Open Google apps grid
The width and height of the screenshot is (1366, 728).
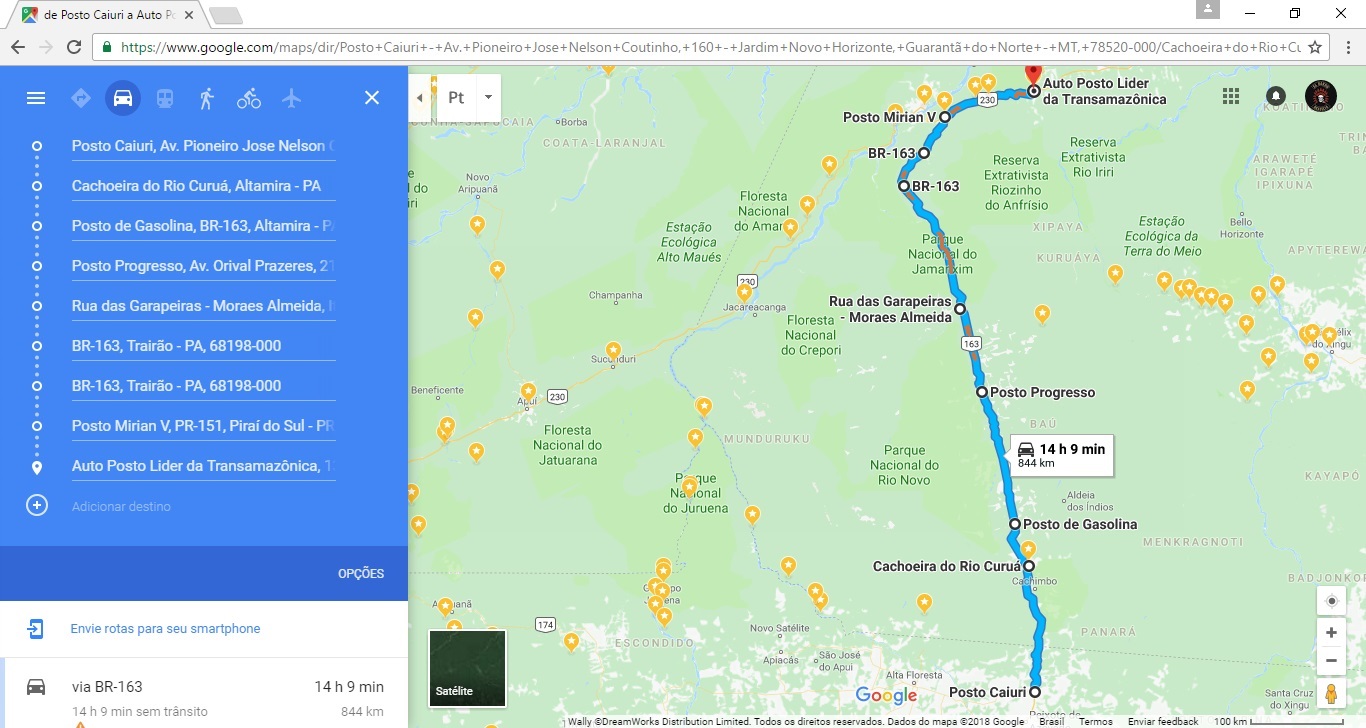1231,96
